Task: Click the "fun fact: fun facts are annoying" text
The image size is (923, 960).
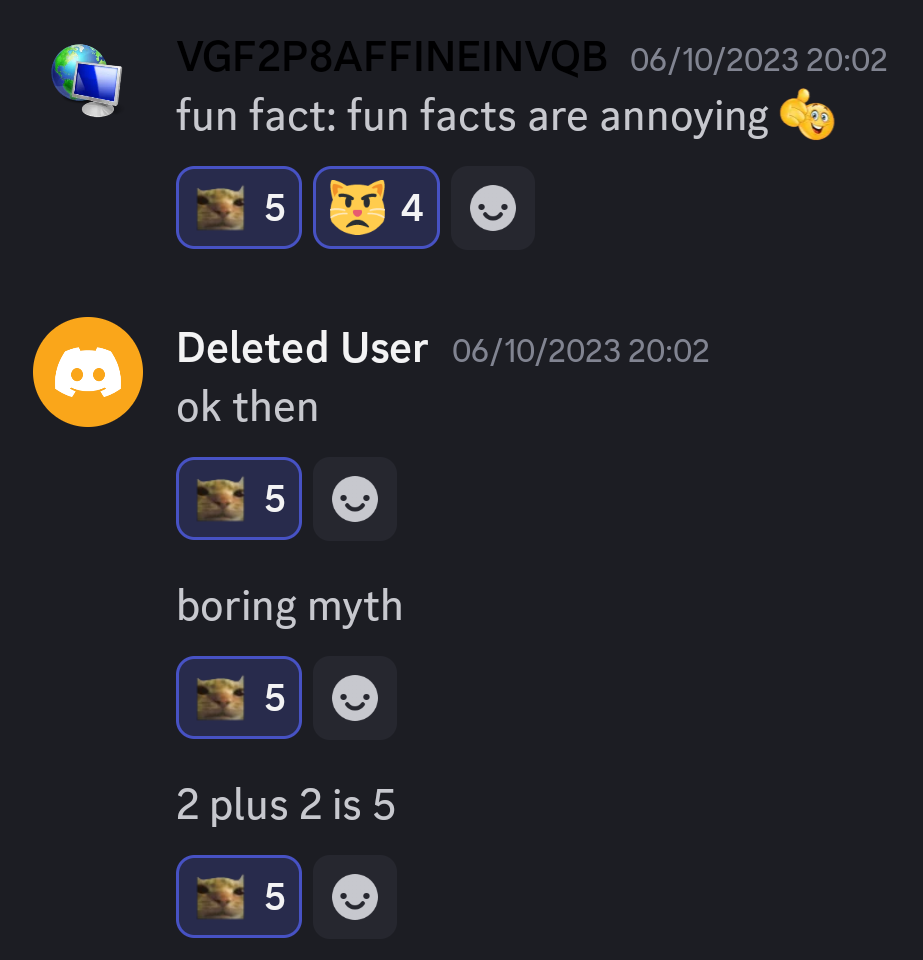Action: point(472,117)
